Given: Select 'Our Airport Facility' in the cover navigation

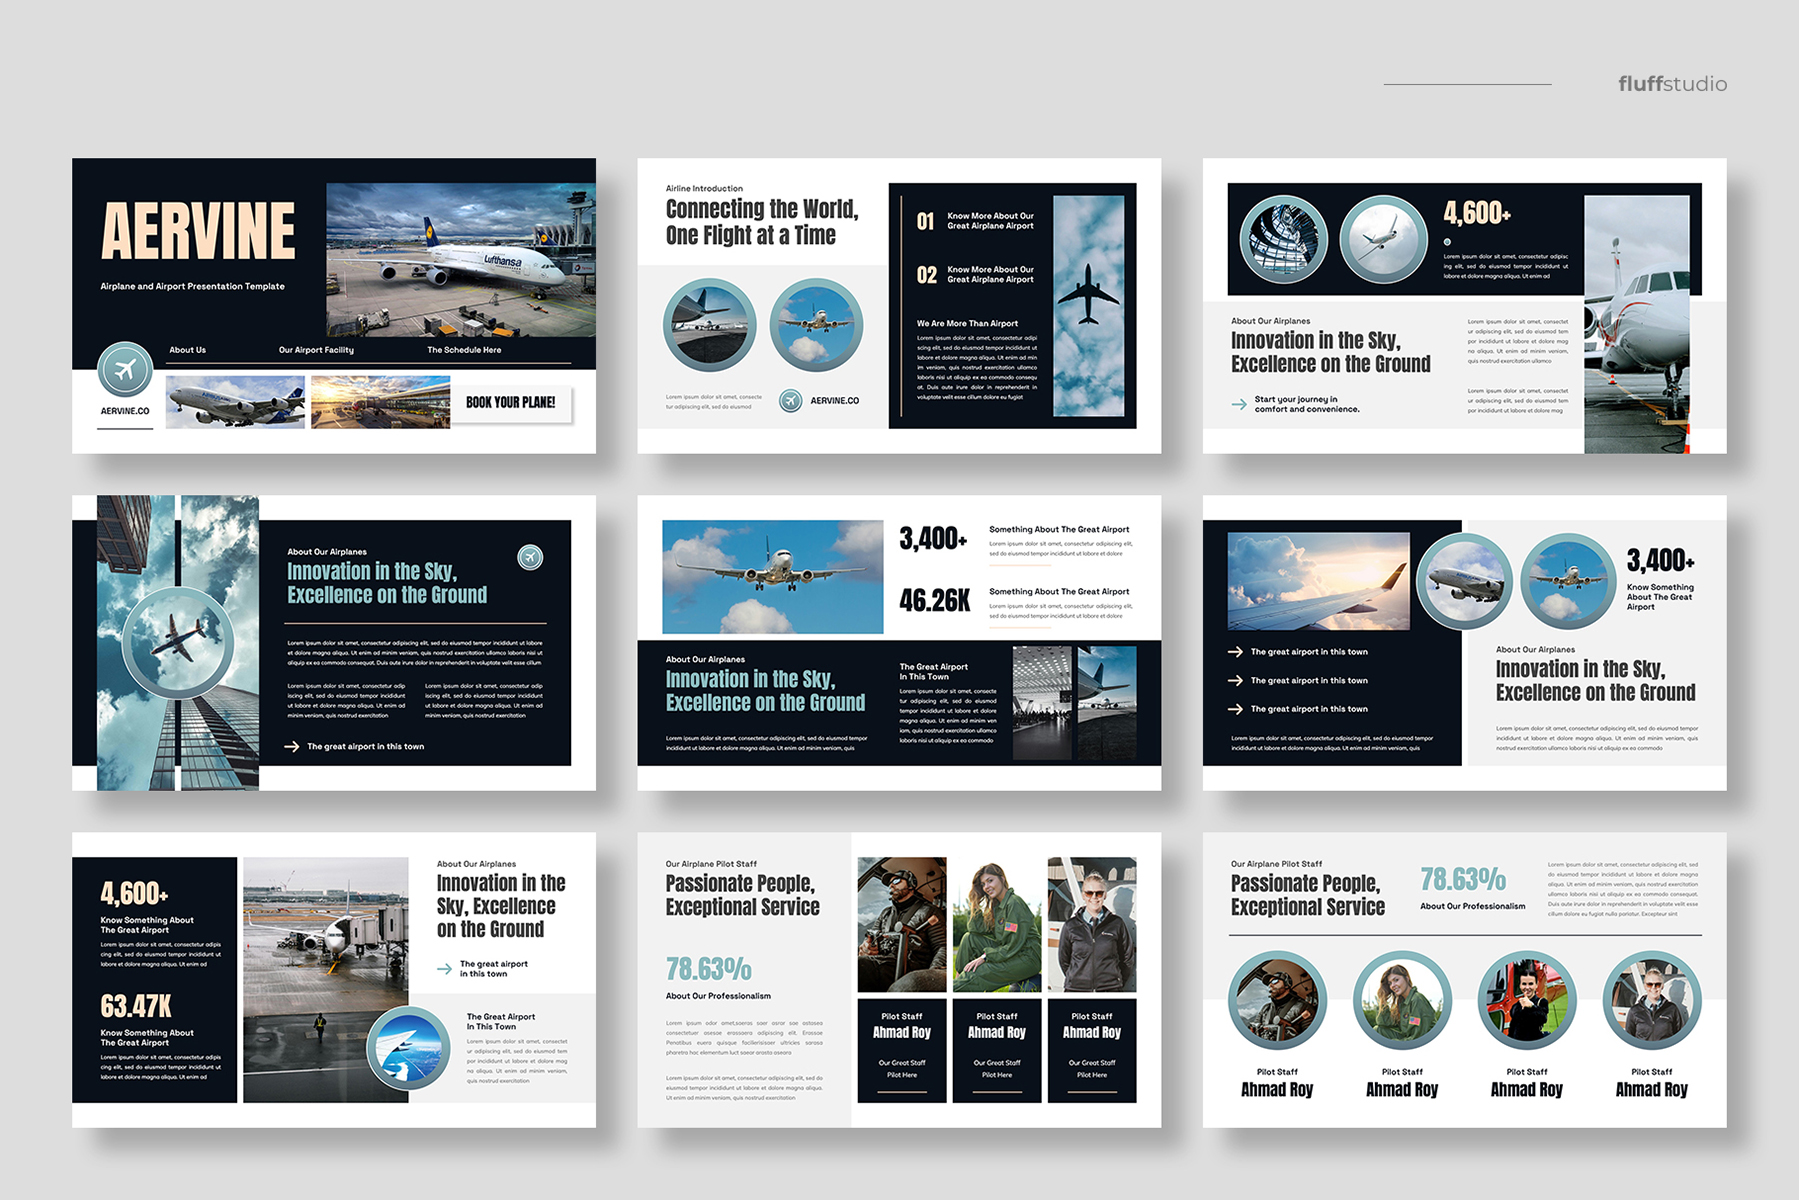Looking at the screenshot, I should click(316, 350).
